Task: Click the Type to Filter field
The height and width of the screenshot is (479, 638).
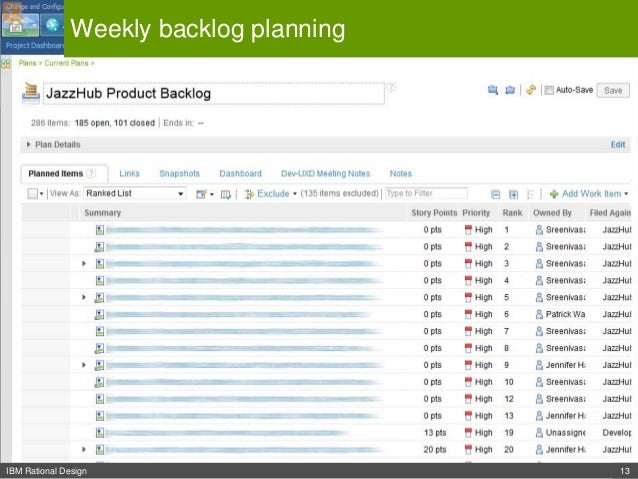Action: [426, 193]
